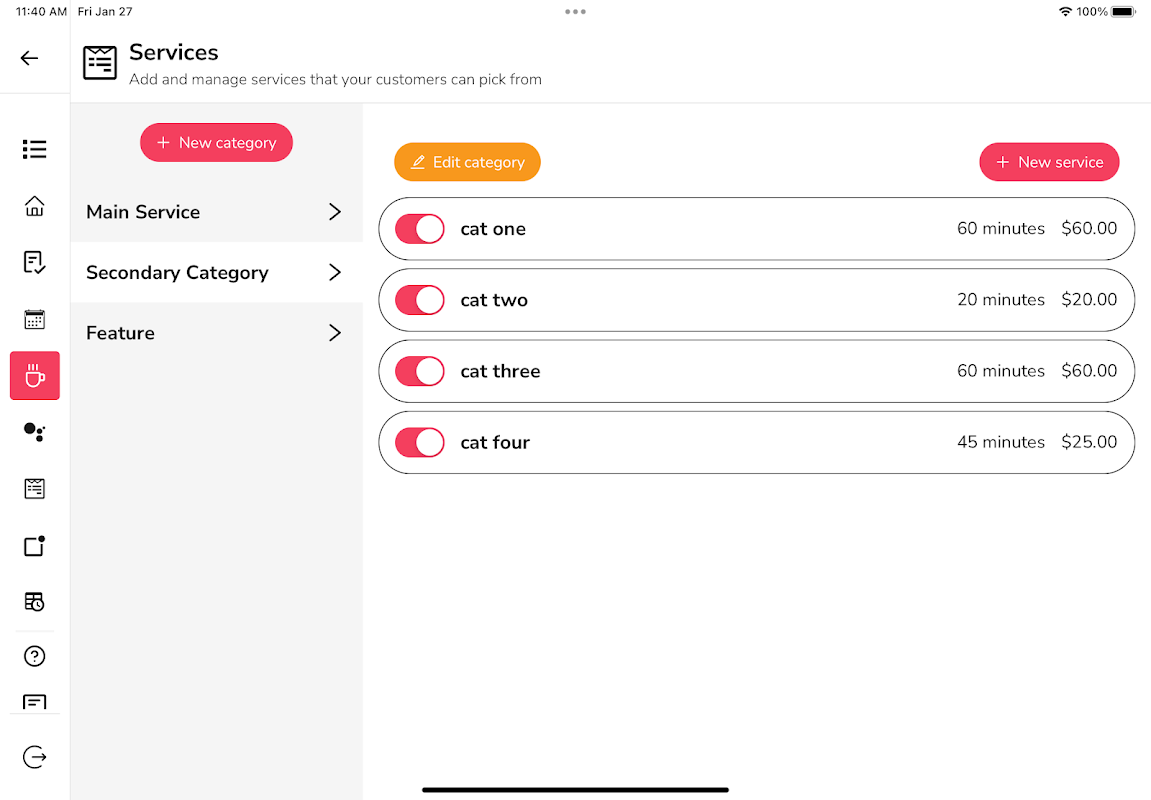Viewport: 1151px width, 800px height.
Task: Add a New service
Action: tap(1049, 162)
